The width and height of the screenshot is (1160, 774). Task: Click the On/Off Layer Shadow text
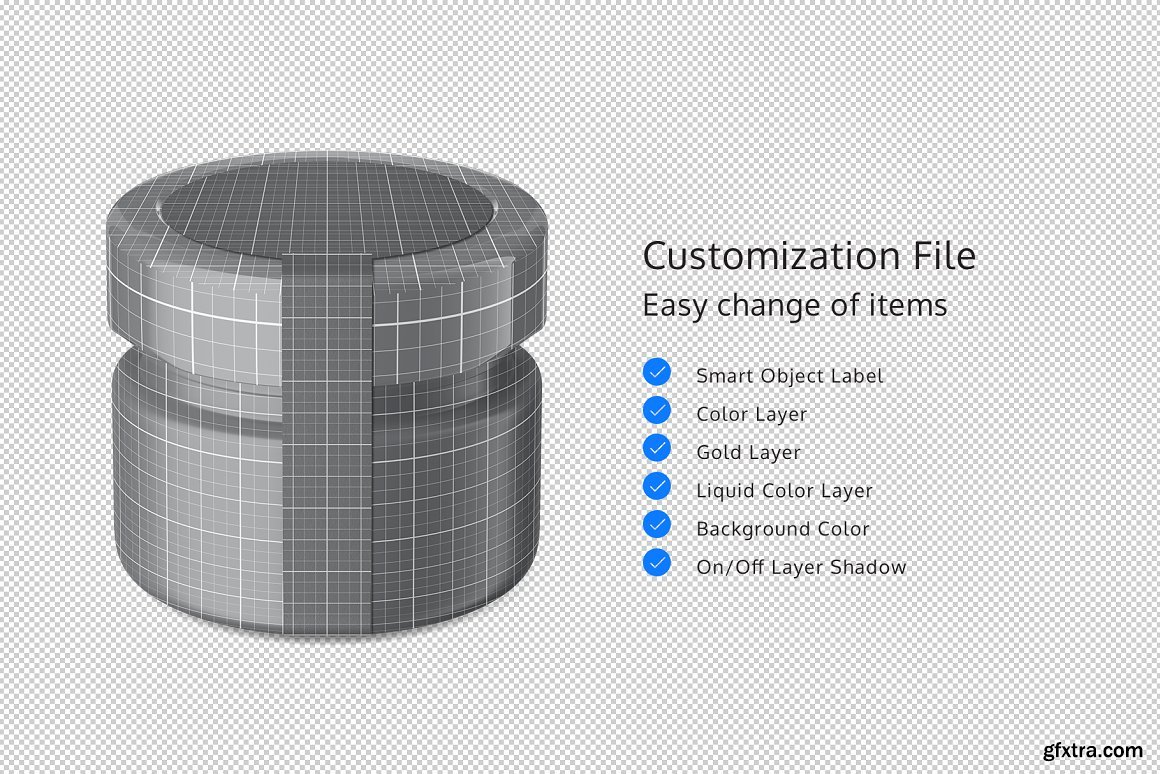coord(801,567)
